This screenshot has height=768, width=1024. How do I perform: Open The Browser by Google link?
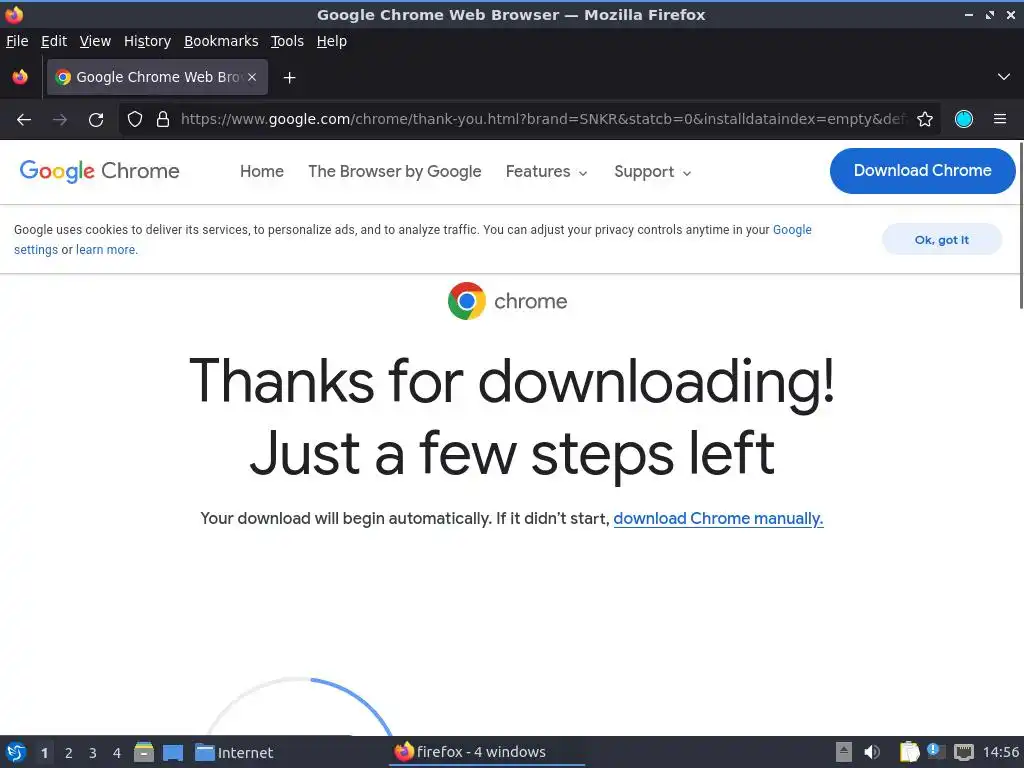point(394,171)
